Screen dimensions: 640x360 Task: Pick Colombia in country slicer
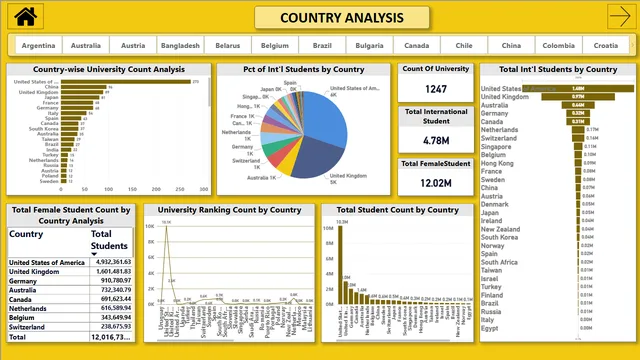[x=558, y=45]
